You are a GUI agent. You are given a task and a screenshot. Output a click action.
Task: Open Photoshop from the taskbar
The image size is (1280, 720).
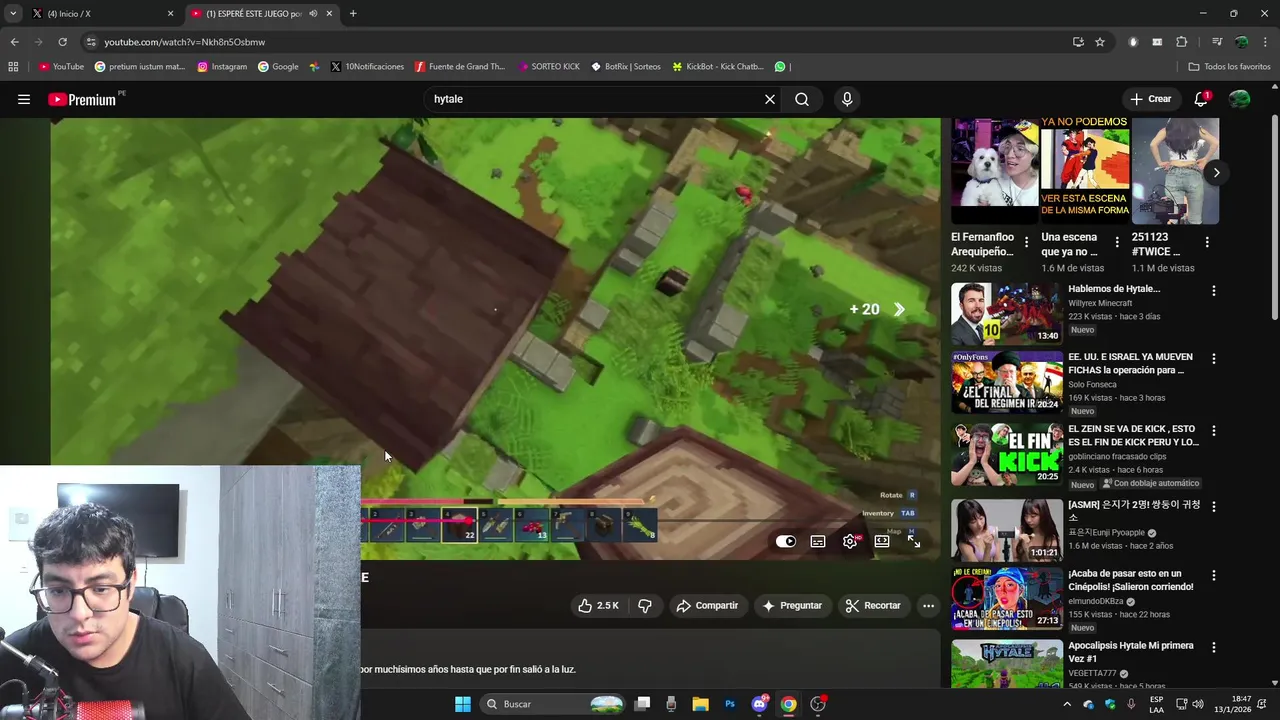click(730, 704)
